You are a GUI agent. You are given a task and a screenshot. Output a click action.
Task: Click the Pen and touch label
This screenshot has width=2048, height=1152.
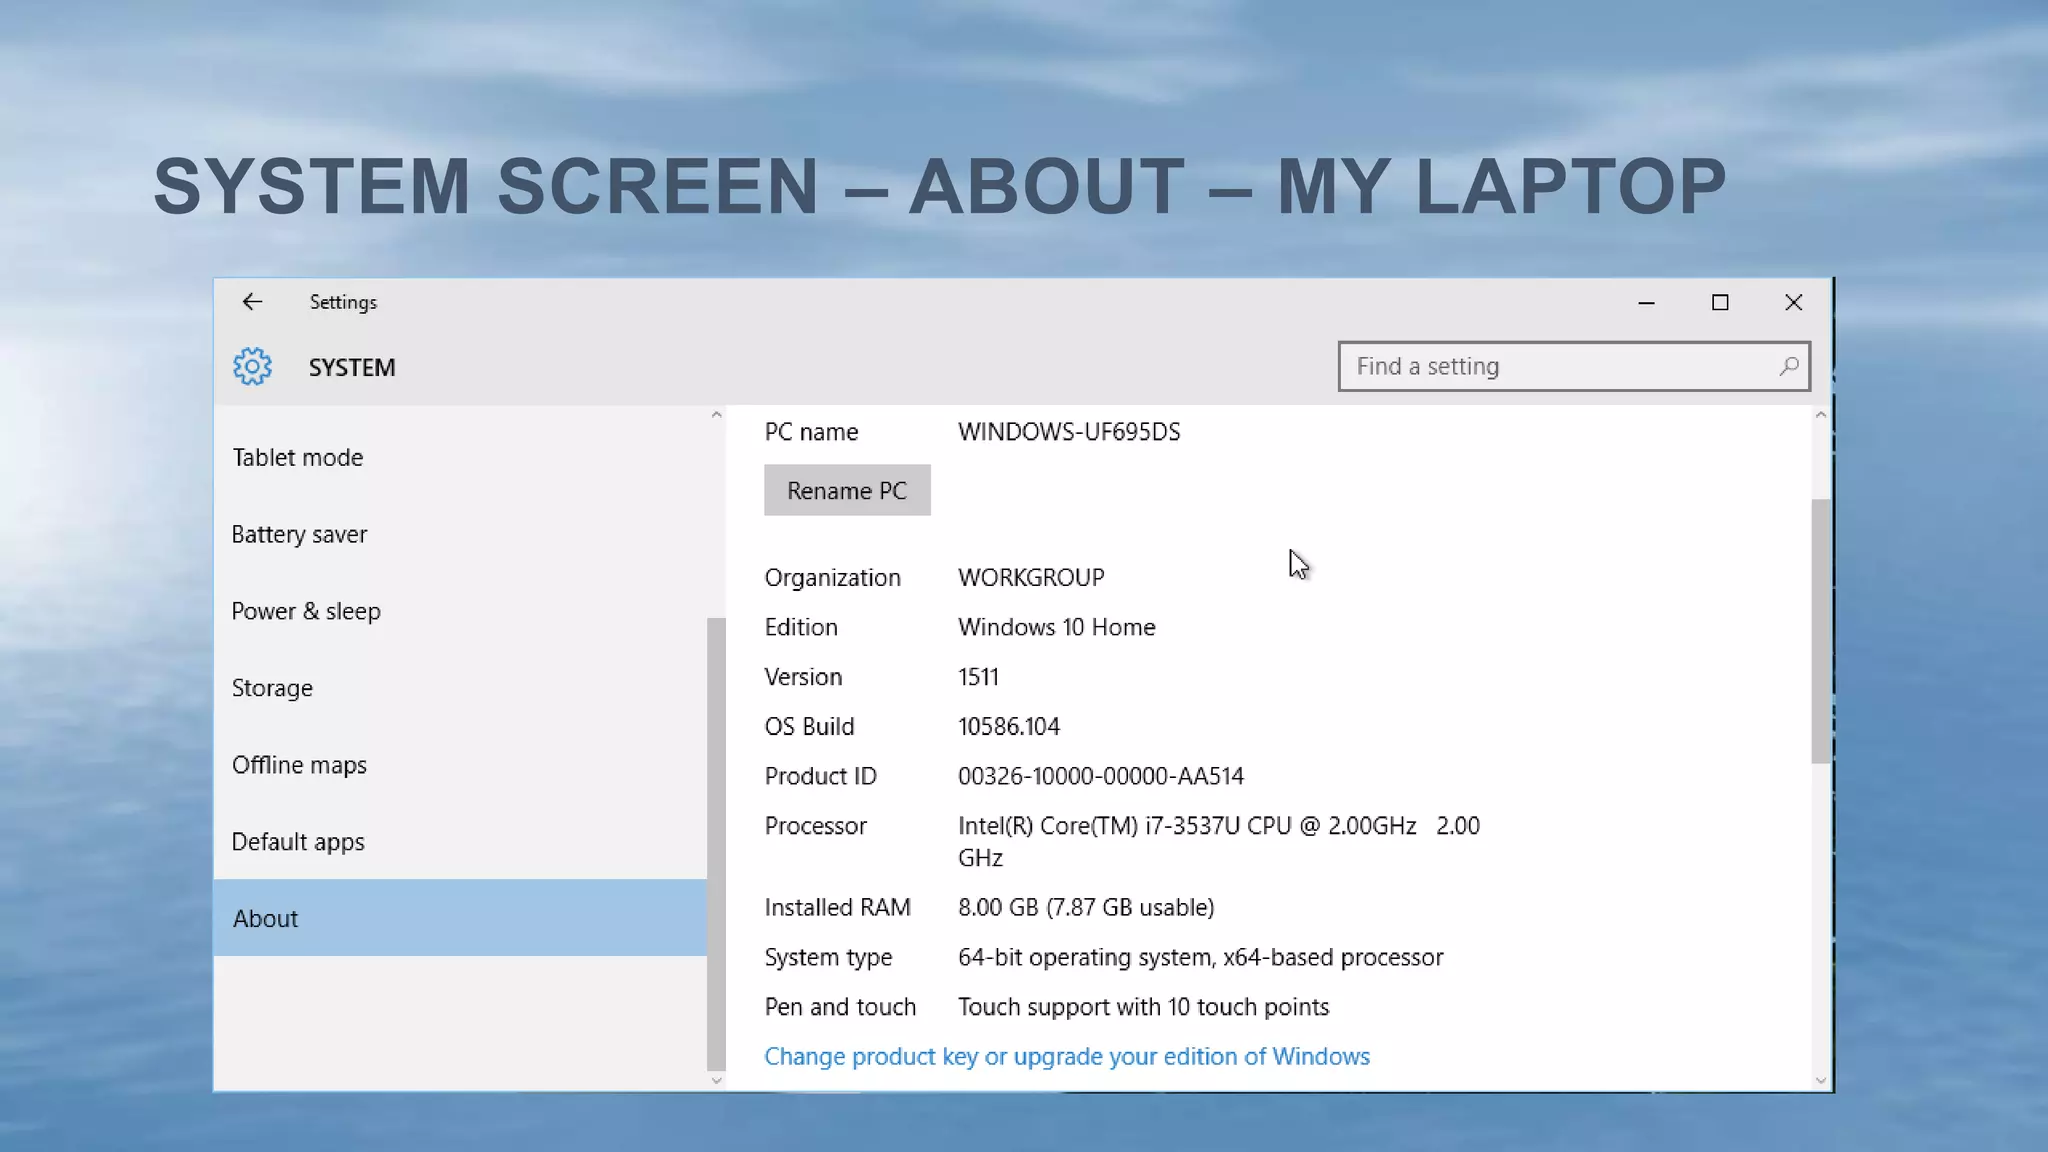click(840, 1007)
